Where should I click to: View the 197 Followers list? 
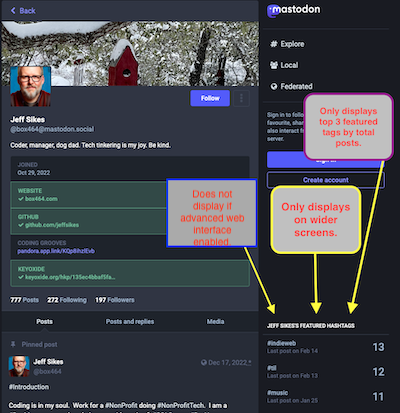[x=115, y=300]
